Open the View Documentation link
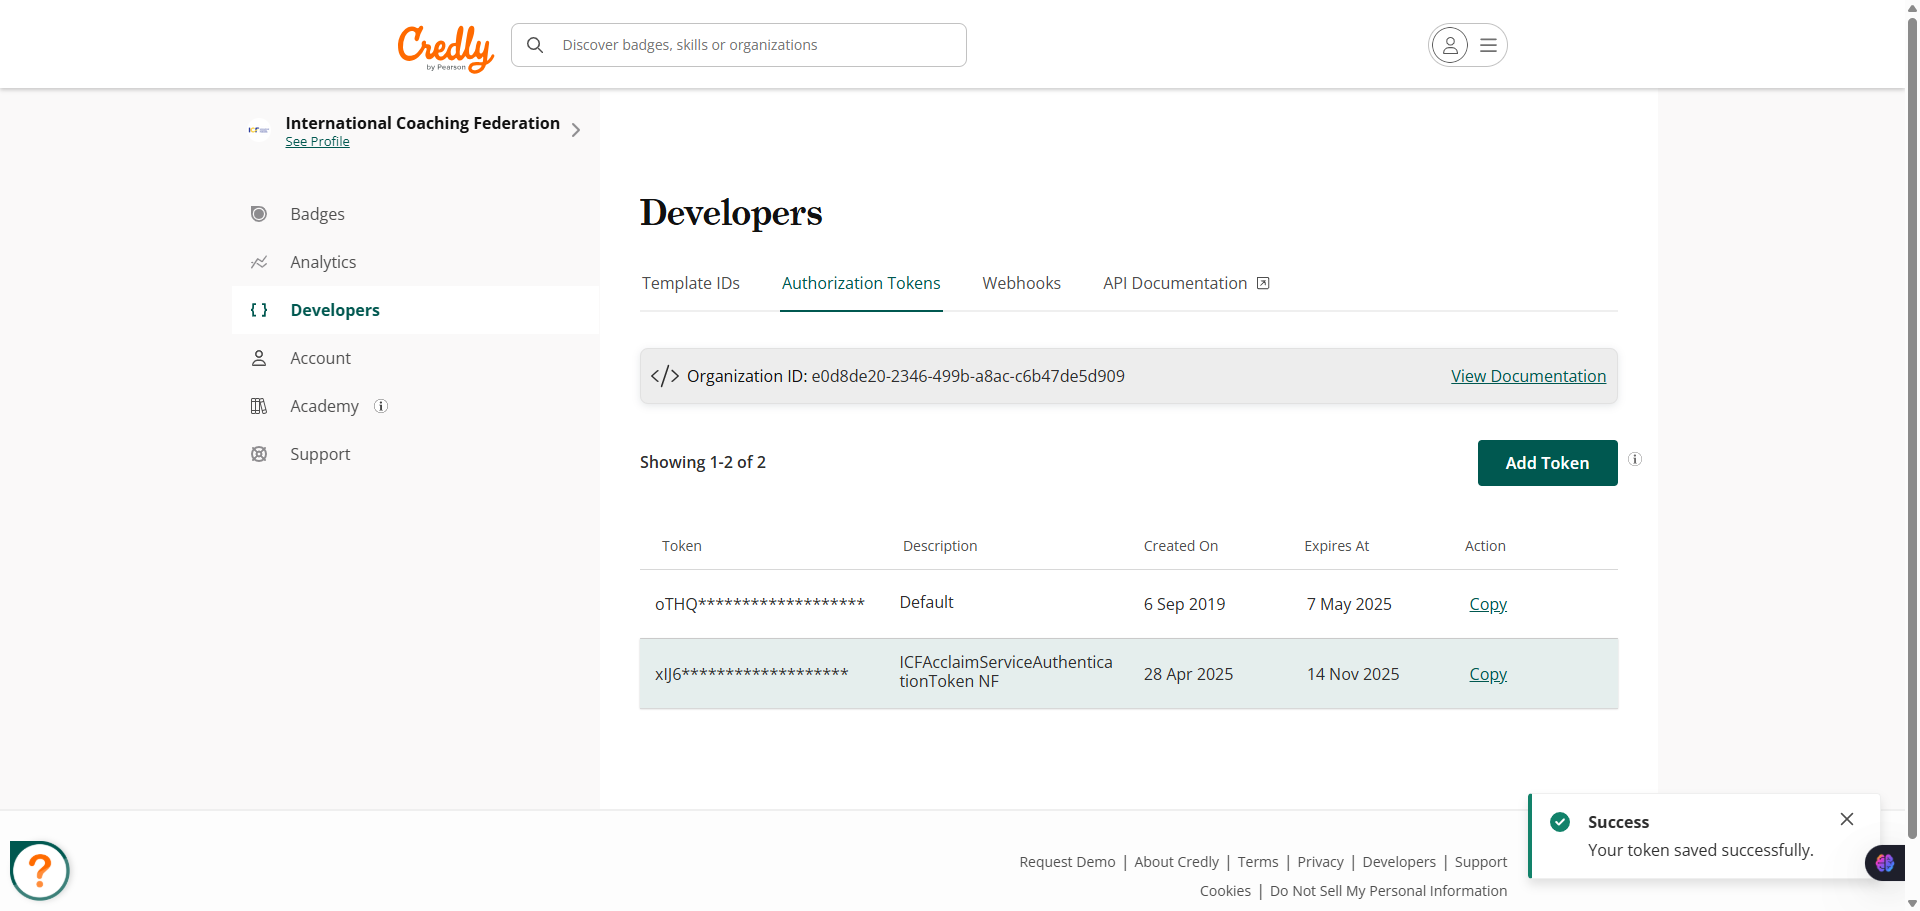This screenshot has width=1920, height=911. (1528, 376)
